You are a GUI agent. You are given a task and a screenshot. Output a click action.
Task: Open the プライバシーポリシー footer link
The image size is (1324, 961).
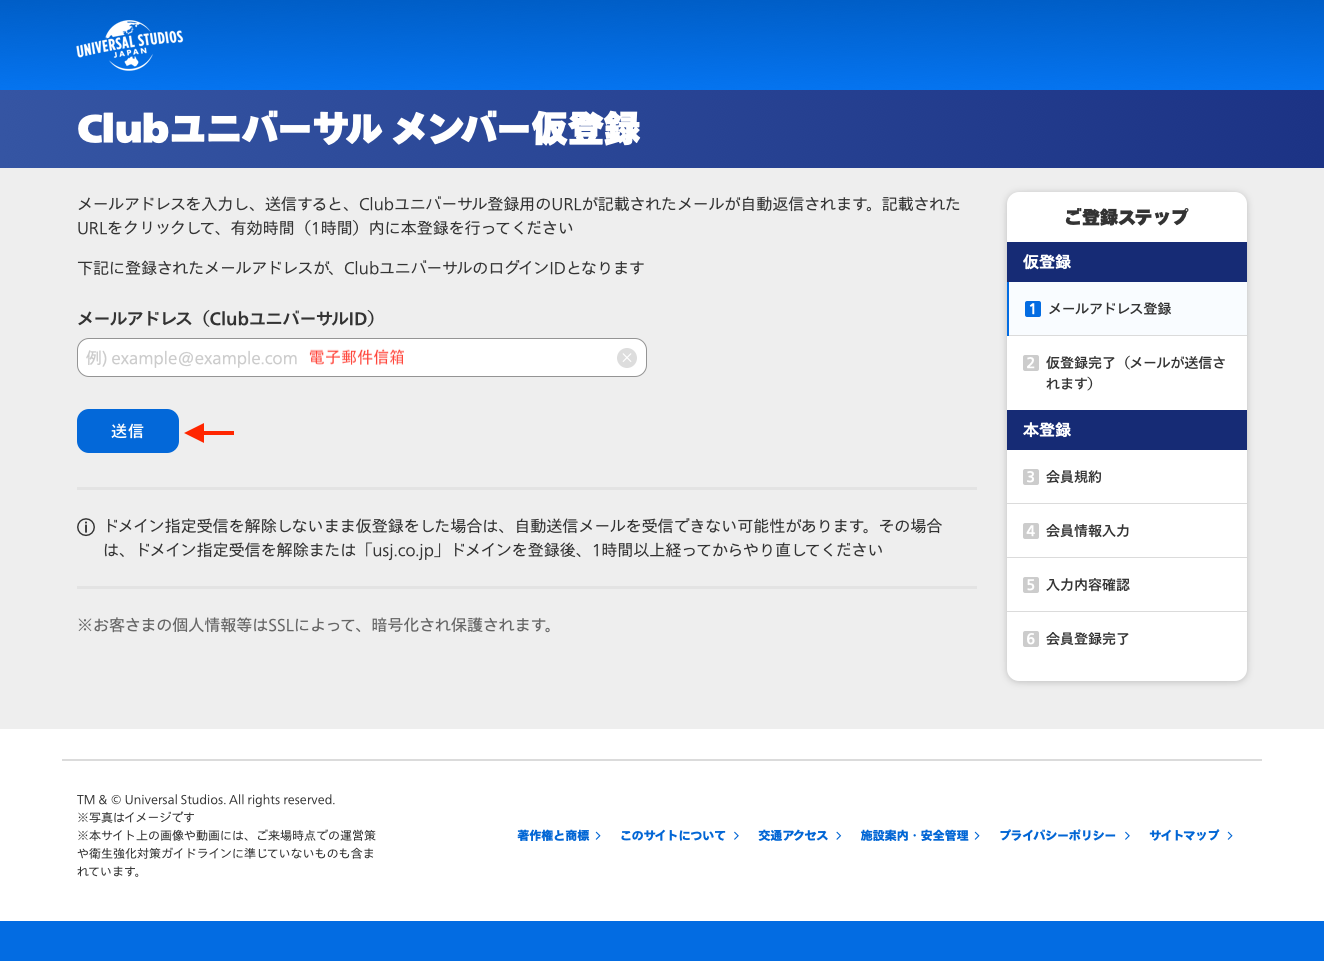(1057, 836)
